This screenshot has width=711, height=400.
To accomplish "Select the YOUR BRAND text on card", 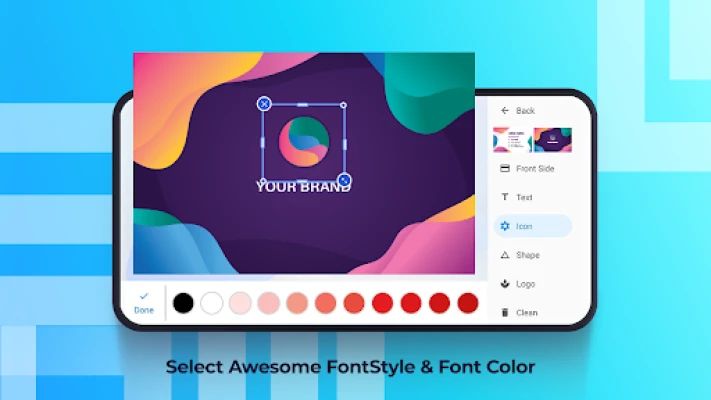I will tap(303, 187).
